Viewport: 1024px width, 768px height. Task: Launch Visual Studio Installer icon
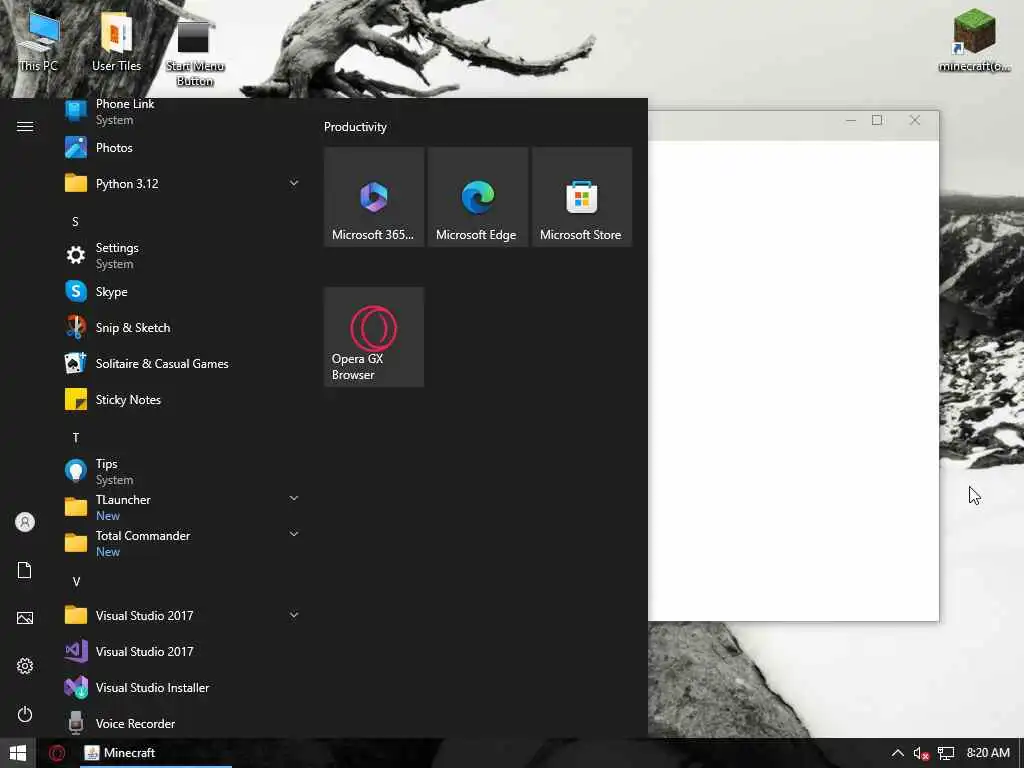76,687
